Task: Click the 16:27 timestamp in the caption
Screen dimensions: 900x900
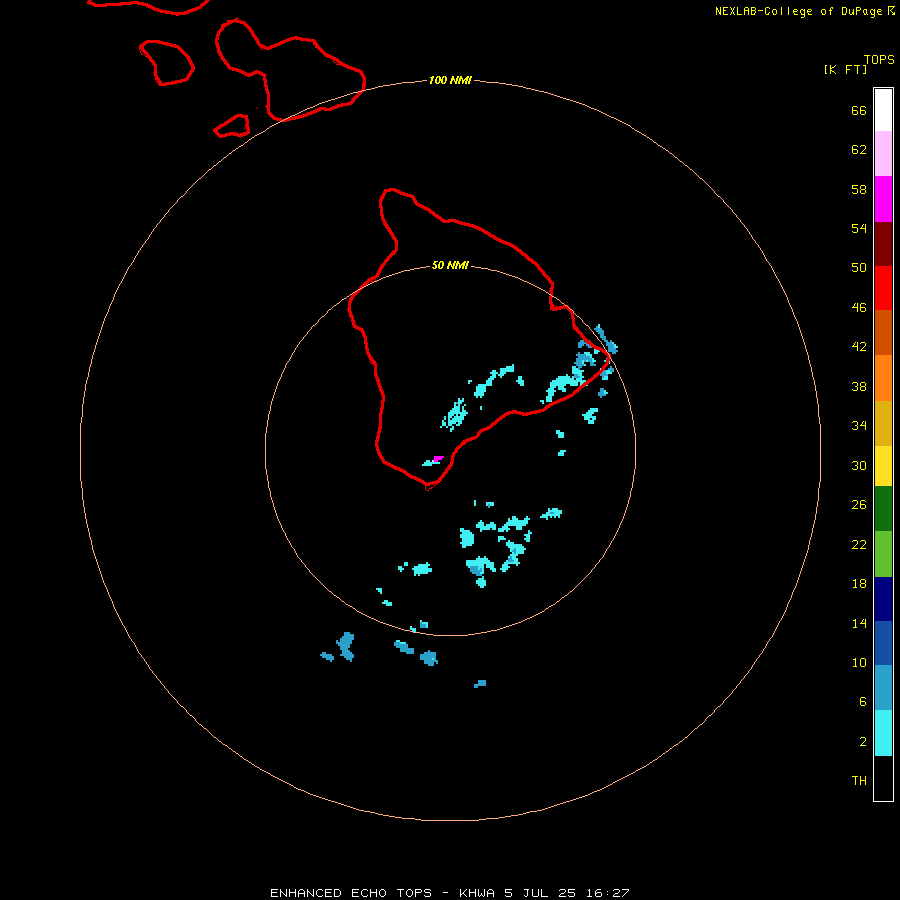Action: tap(608, 893)
